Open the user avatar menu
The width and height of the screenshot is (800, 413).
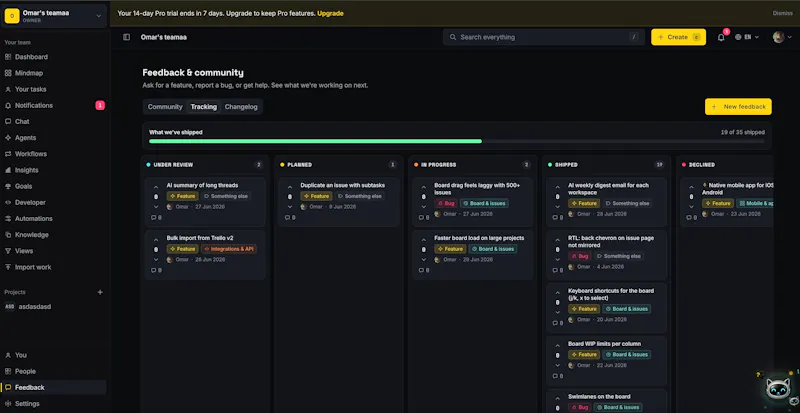point(782,37)
